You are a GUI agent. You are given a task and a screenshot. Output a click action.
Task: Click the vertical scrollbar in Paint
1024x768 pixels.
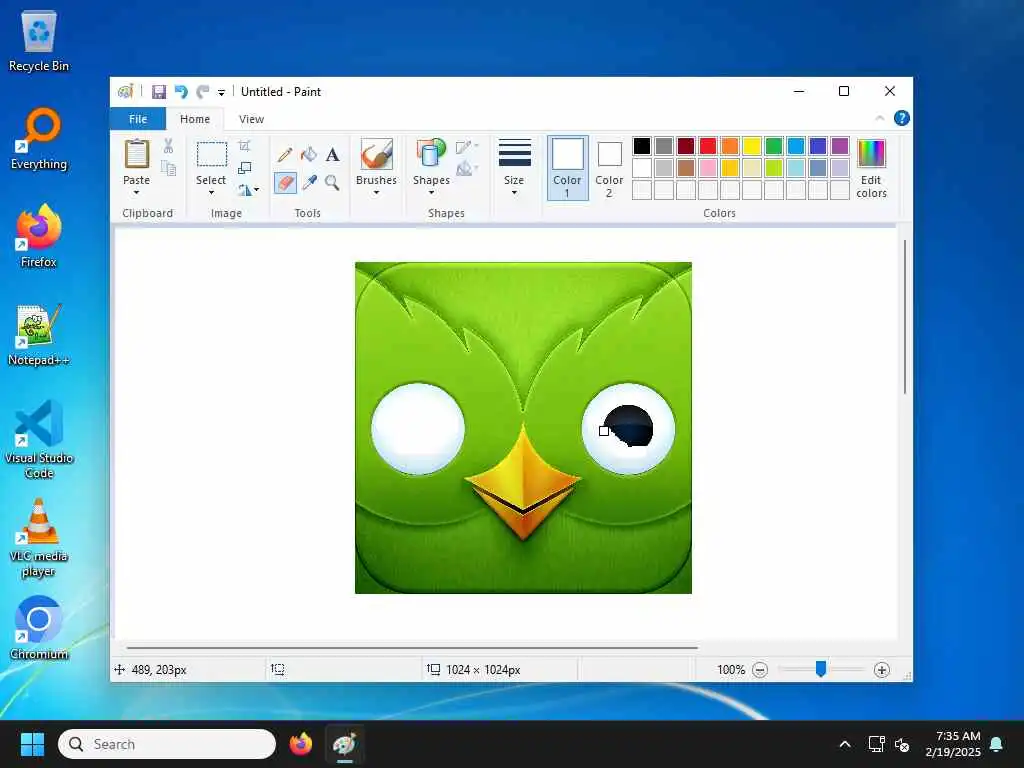point(904,317)
